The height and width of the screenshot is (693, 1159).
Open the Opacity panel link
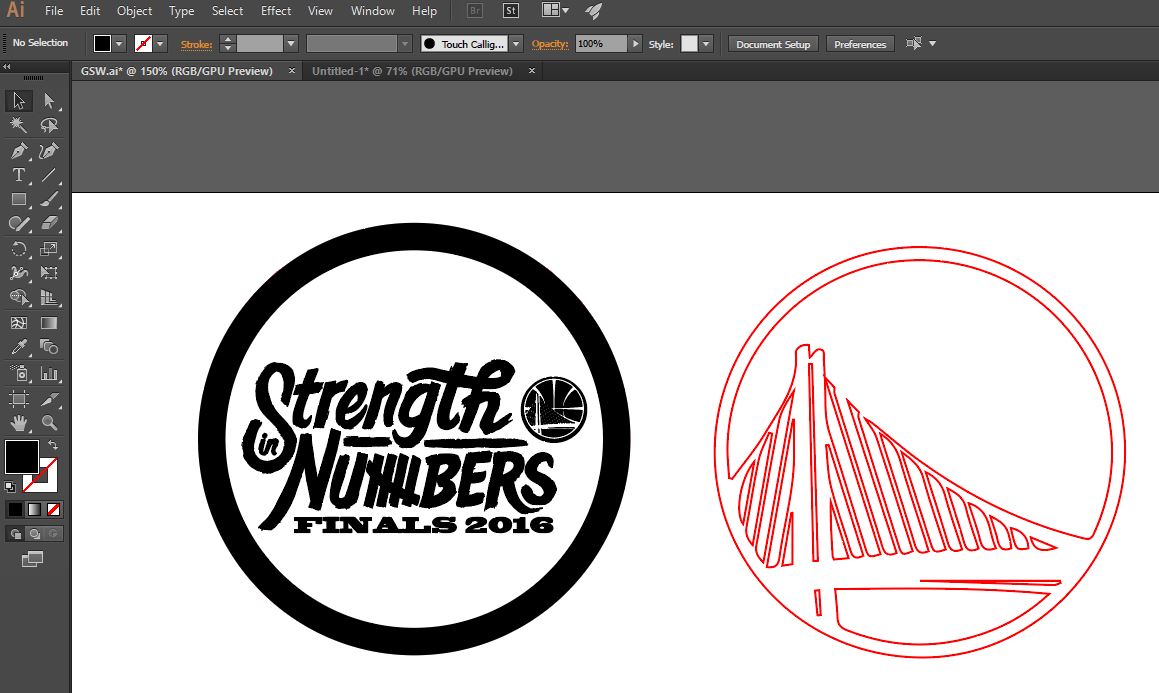[x=550, y=44]
